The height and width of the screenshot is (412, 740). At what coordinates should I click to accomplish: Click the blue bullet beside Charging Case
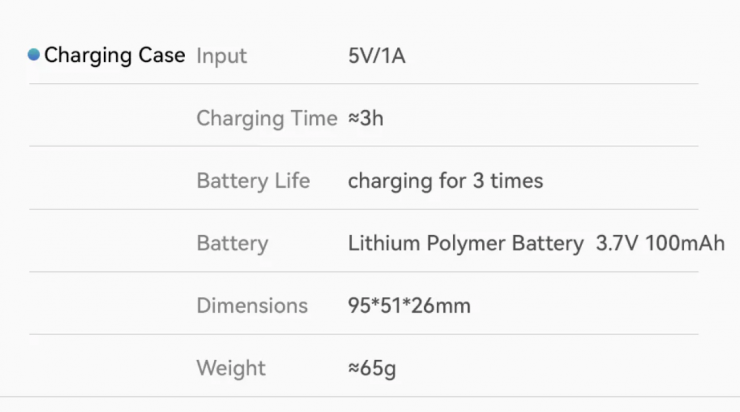(34, 55)
